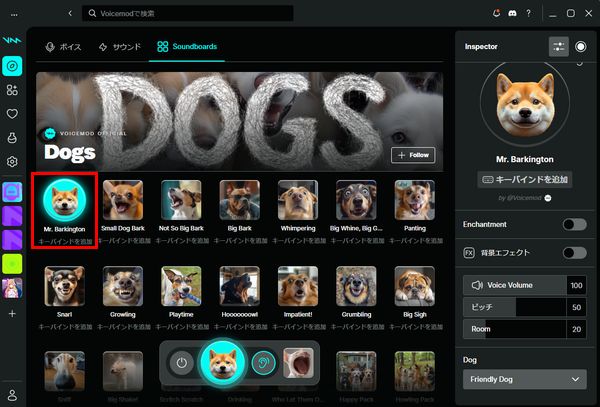This screenshot has width=600, height=407.
Task: Play the Big Whine, Big G... sound
Action: pyautogui.click(x=356, y=200)
